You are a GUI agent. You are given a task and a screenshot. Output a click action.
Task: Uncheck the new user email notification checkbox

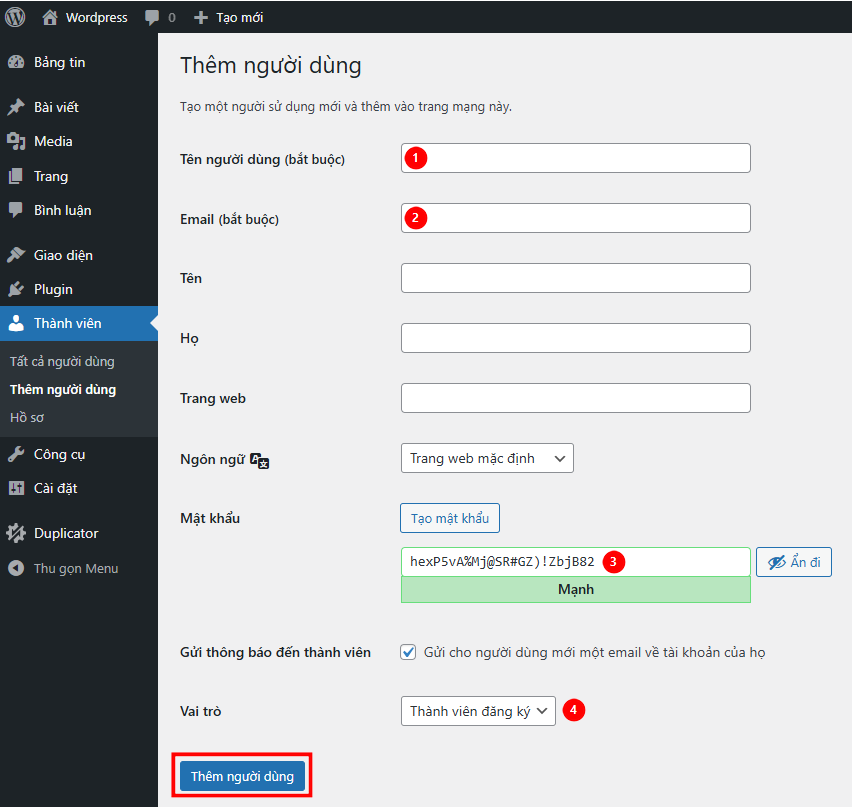(408, 651)
